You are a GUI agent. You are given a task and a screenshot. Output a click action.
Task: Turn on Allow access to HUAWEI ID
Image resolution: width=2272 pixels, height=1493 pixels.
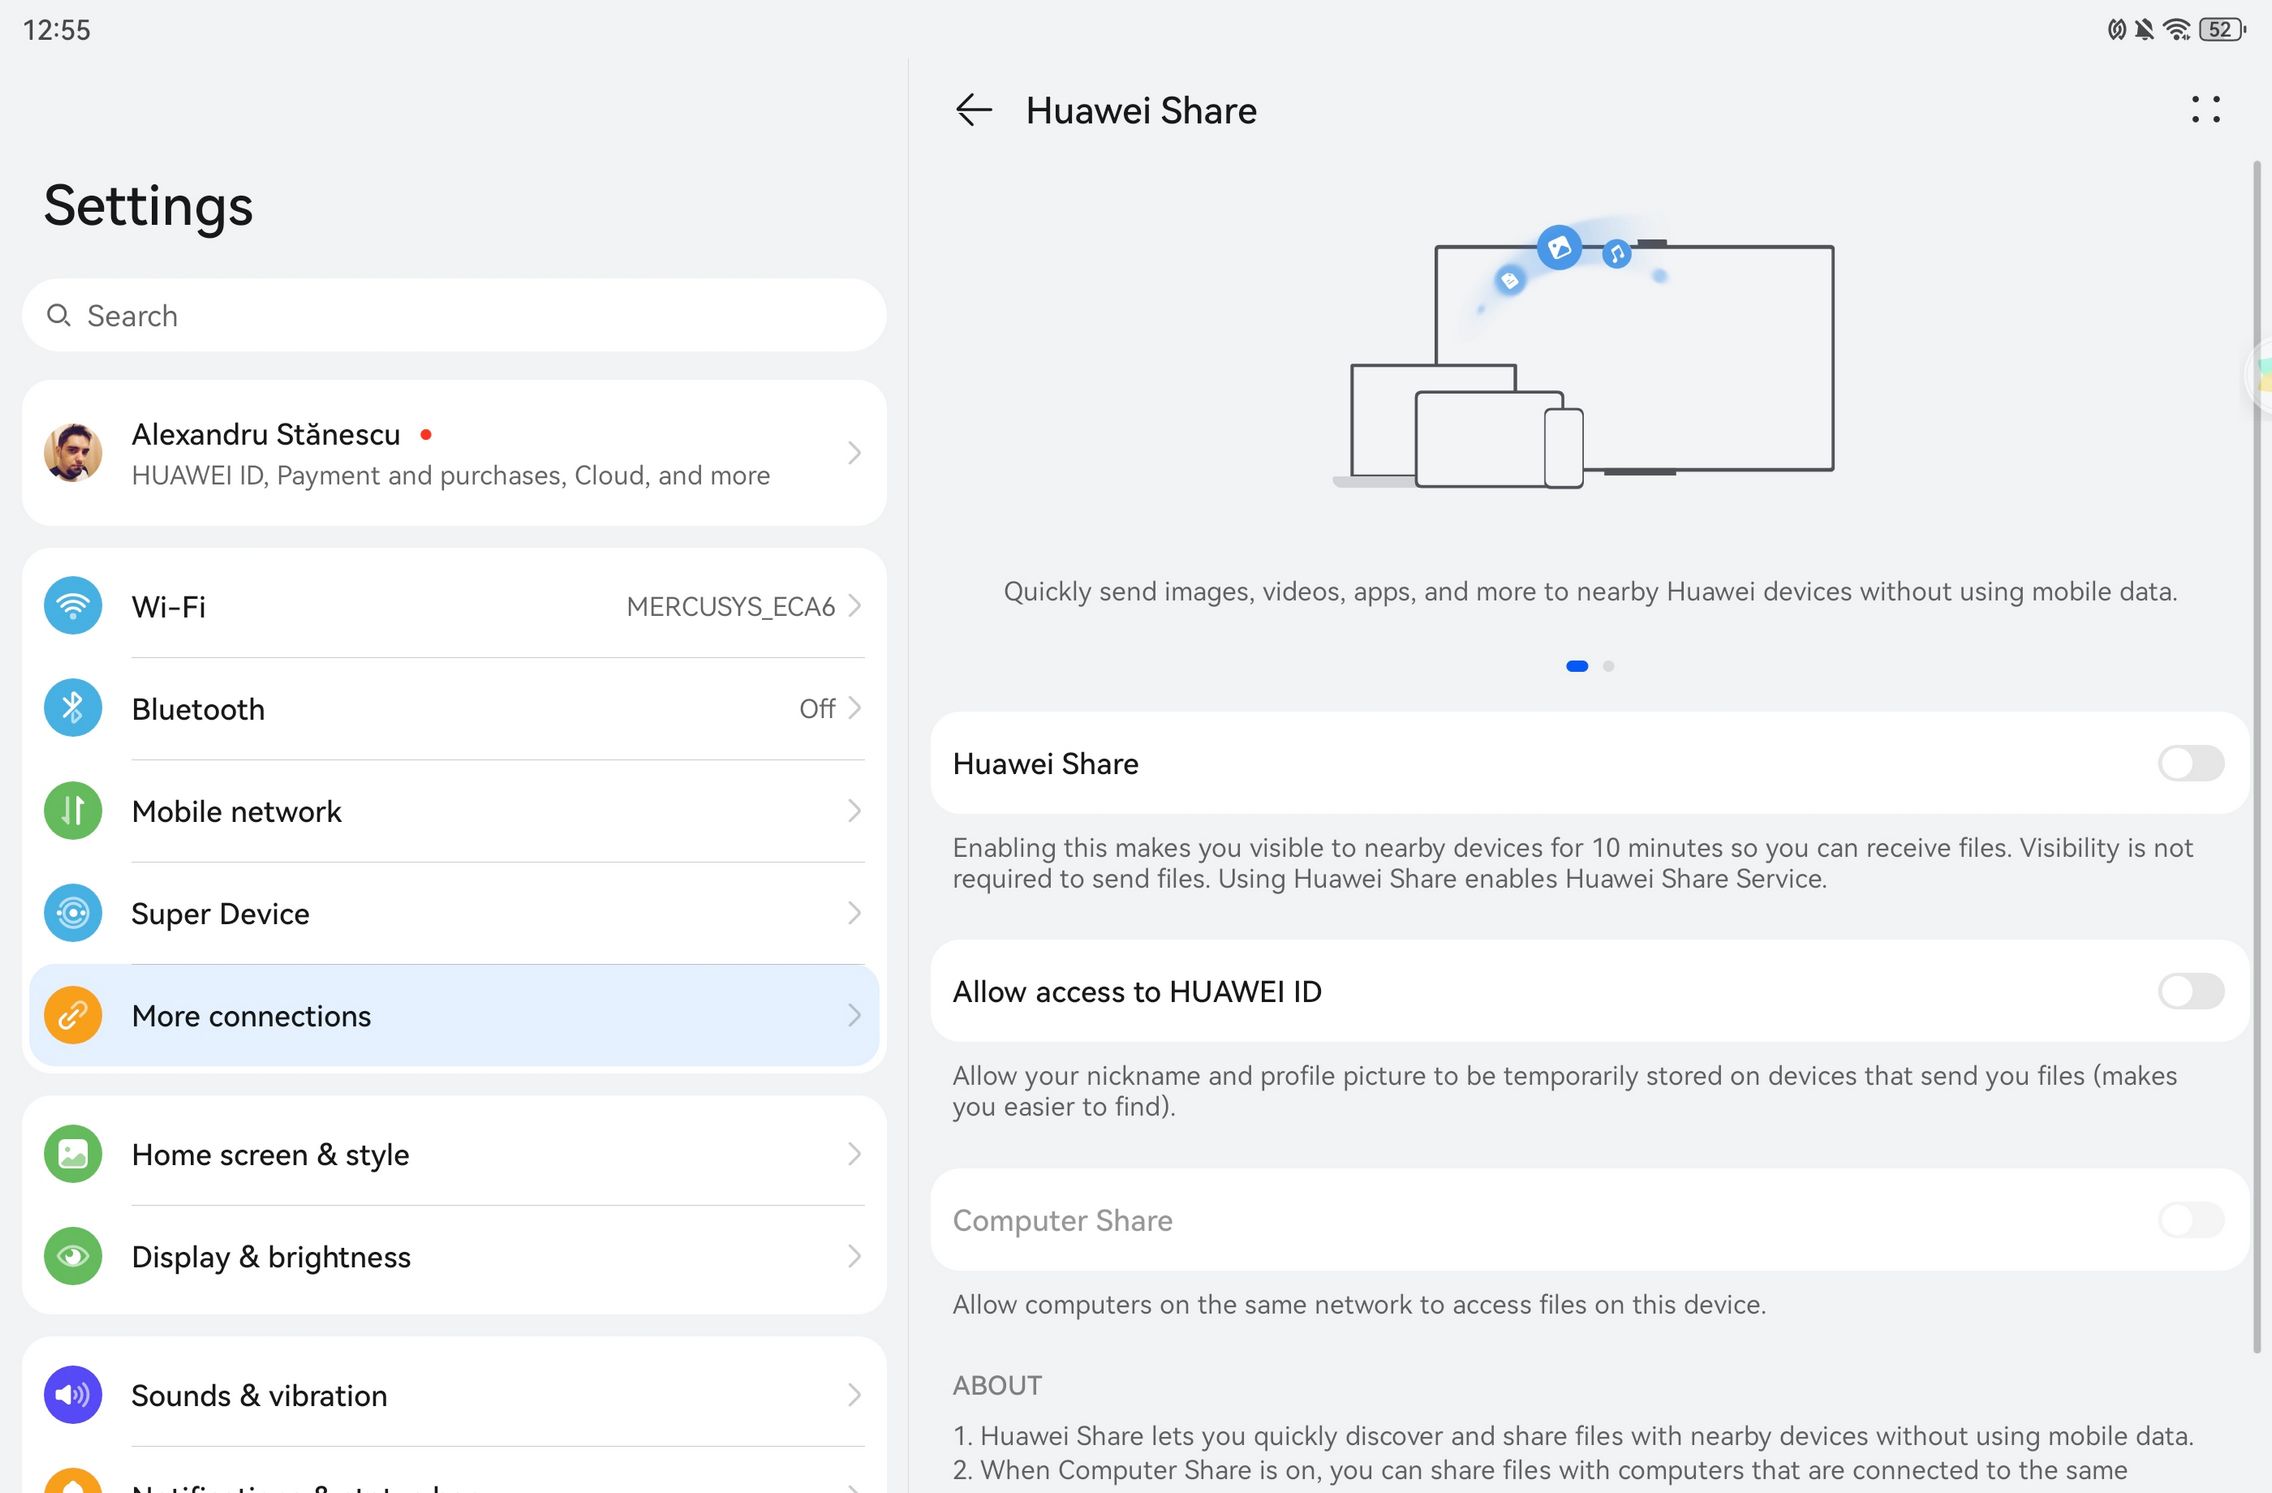(2190, 991)
